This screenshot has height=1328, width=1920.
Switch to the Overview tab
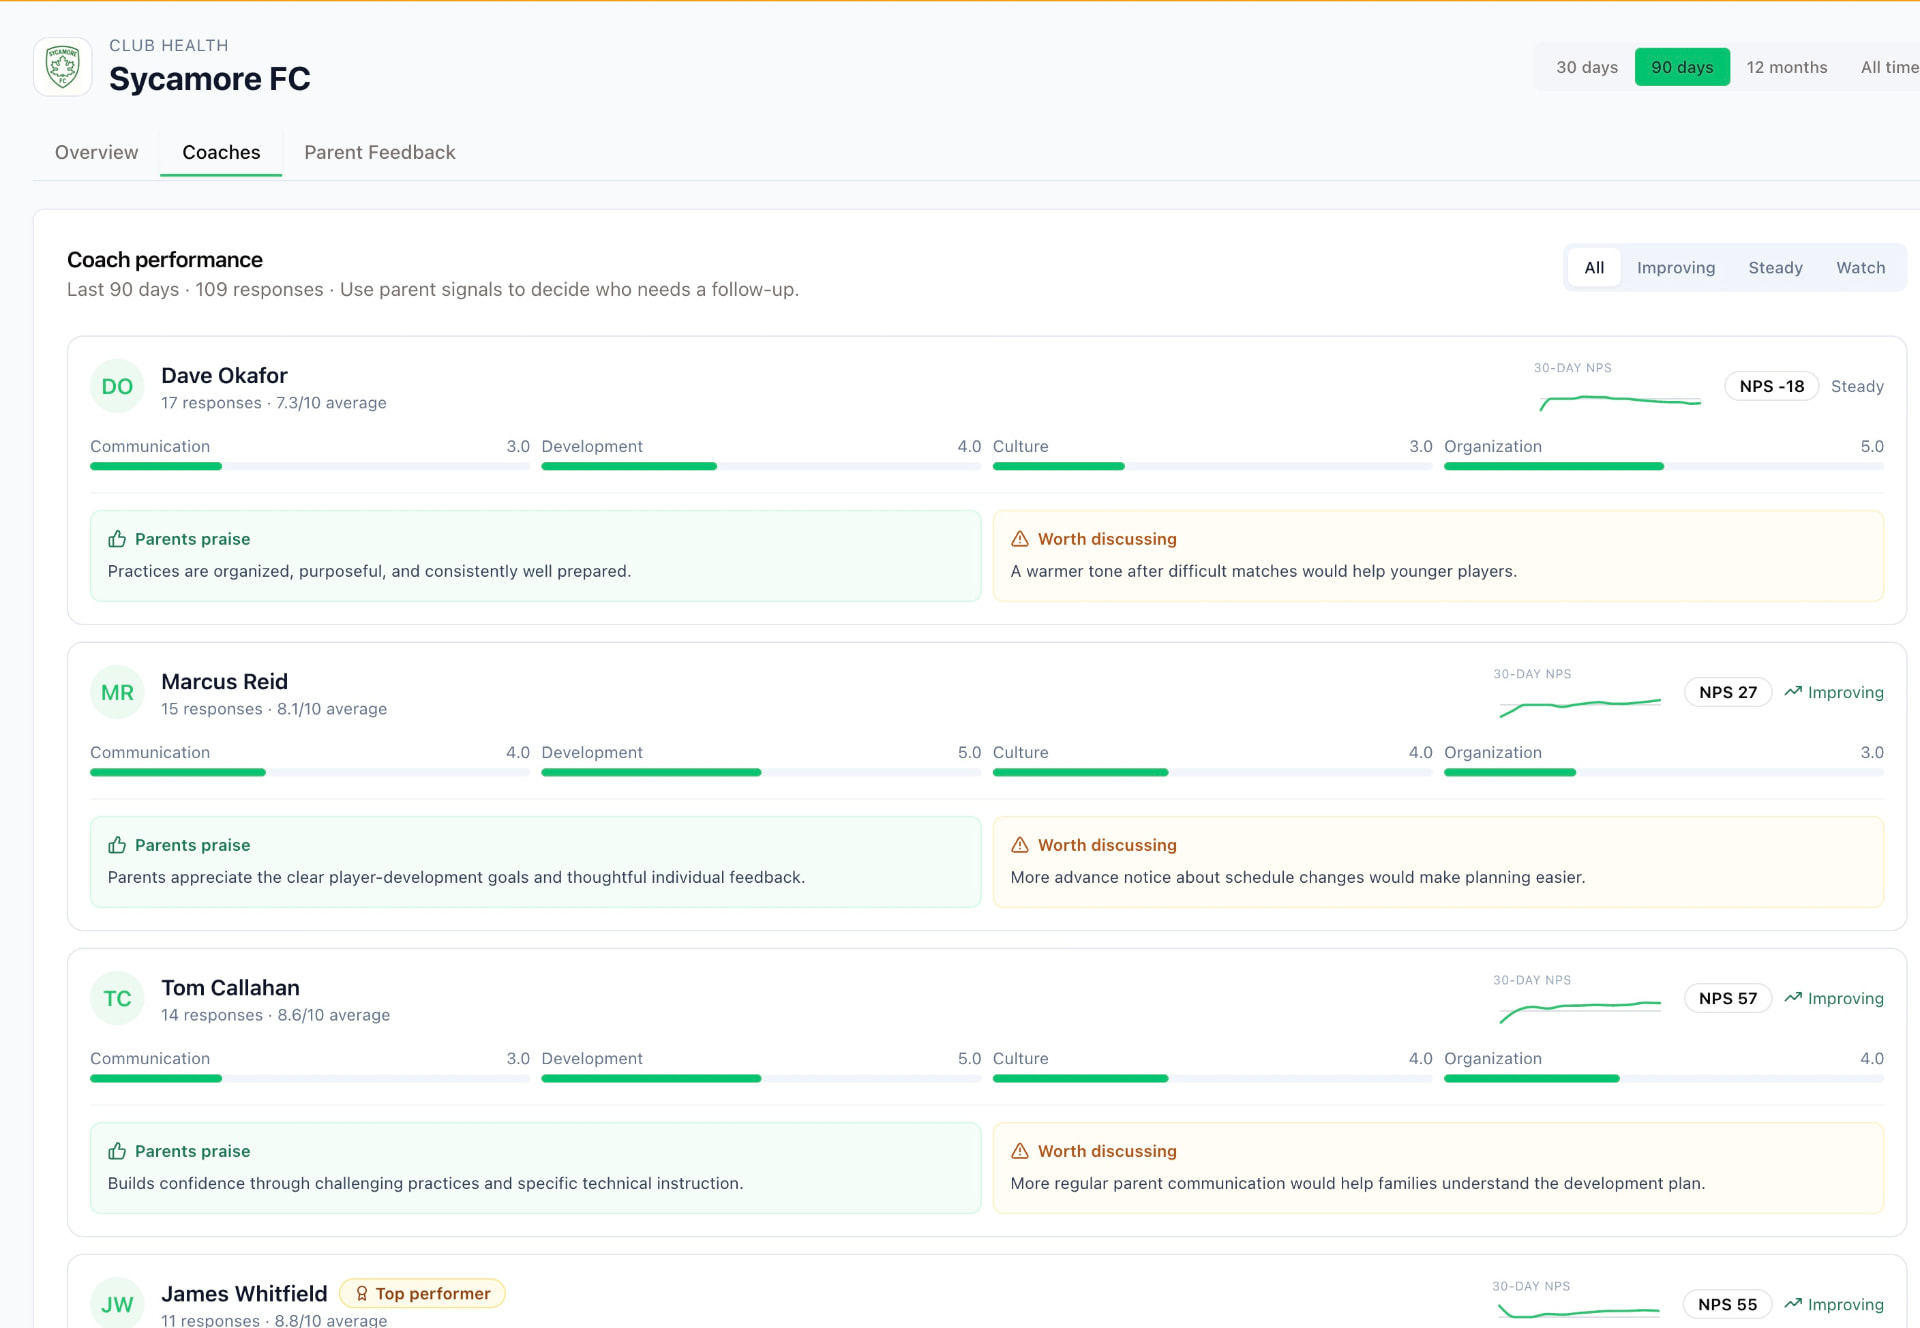97,152
